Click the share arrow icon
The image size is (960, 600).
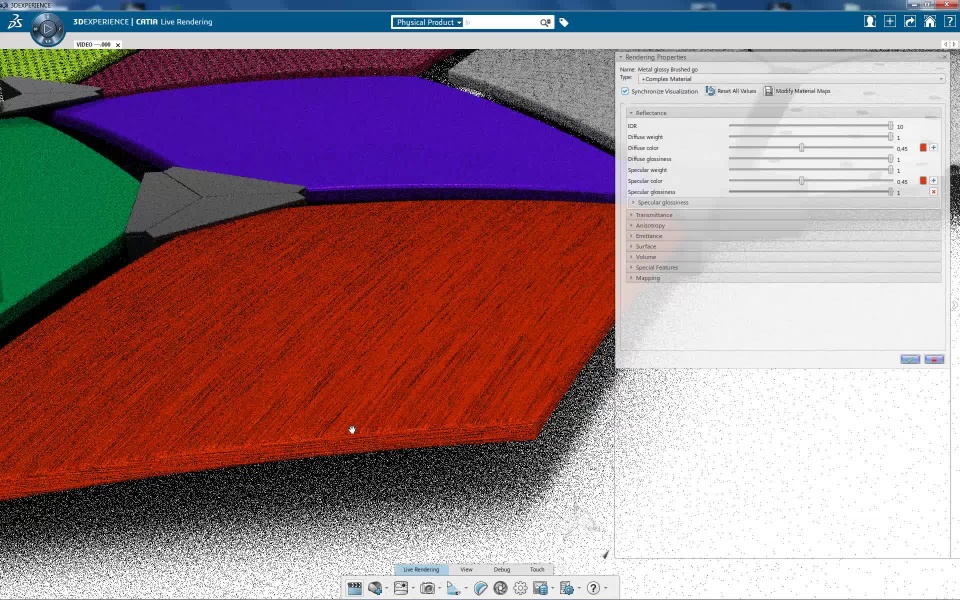coord(910,21)
